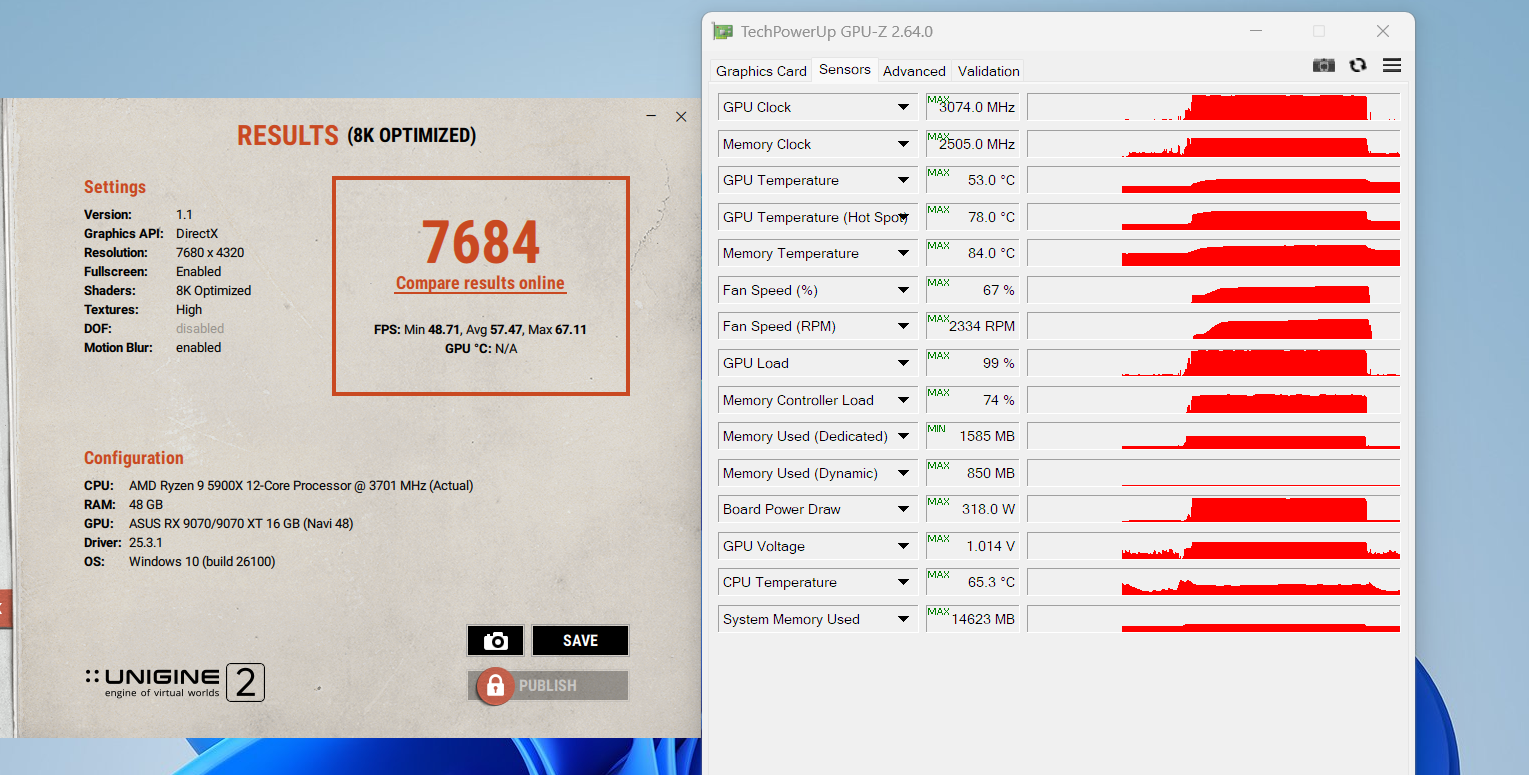Open the GPU Temperature (Hot Spot) dropdown
The image size is (1529, 775).
tap(903, 217)
